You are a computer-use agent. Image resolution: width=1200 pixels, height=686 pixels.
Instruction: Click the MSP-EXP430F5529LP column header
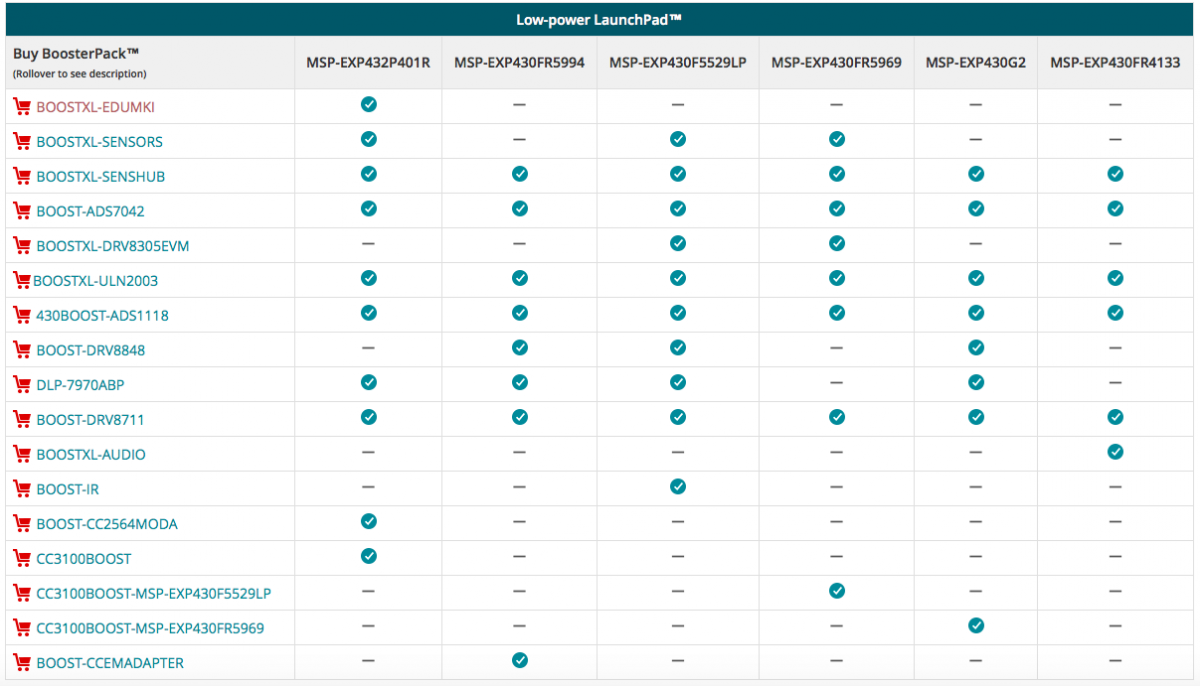pos(678,63)
